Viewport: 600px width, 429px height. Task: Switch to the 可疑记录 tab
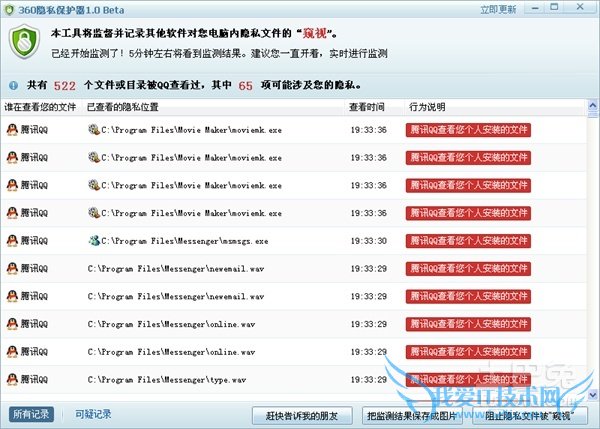[x=93, y=414]
